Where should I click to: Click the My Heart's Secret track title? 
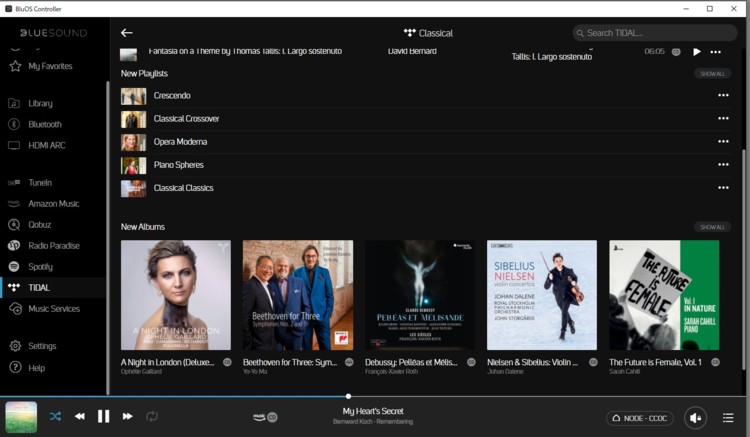click(373, 411)
